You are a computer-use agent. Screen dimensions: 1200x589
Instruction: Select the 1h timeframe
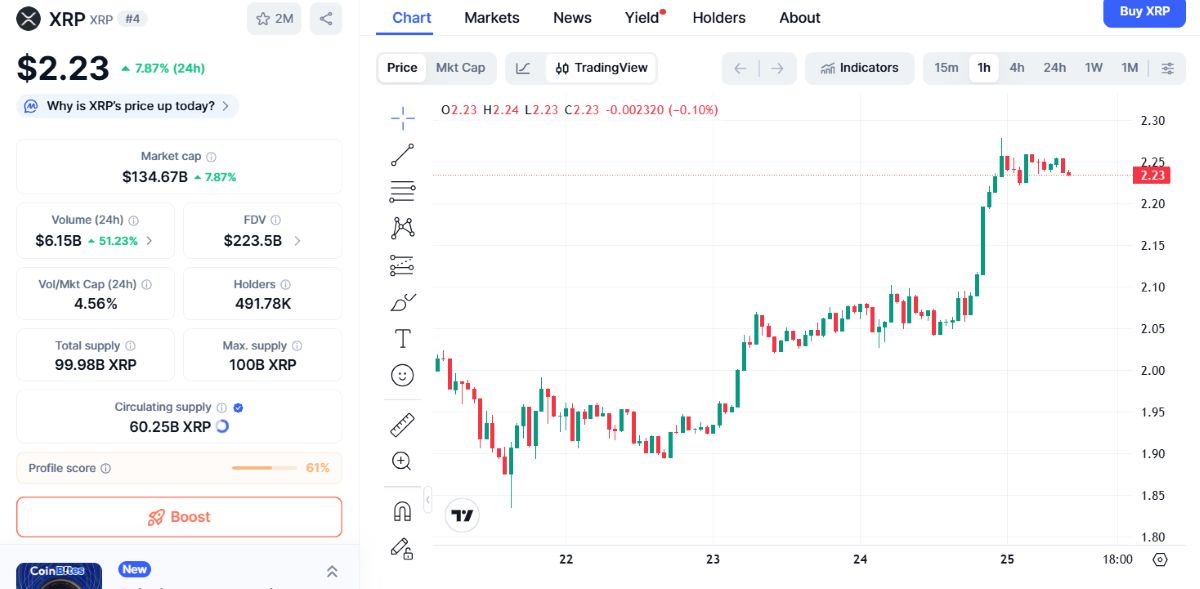(984, 68)
